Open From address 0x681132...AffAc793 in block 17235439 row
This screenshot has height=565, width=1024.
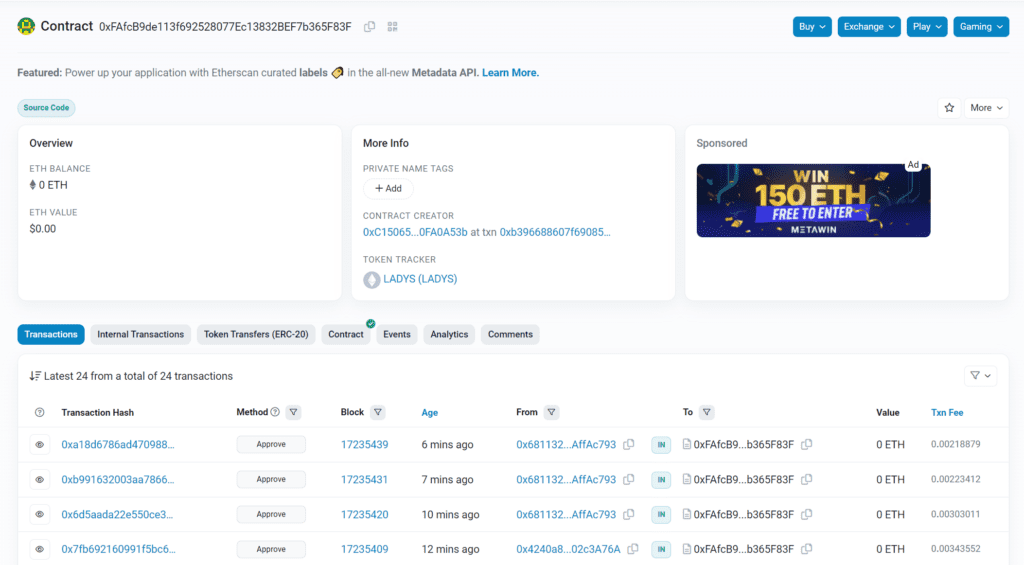[566, 444]
